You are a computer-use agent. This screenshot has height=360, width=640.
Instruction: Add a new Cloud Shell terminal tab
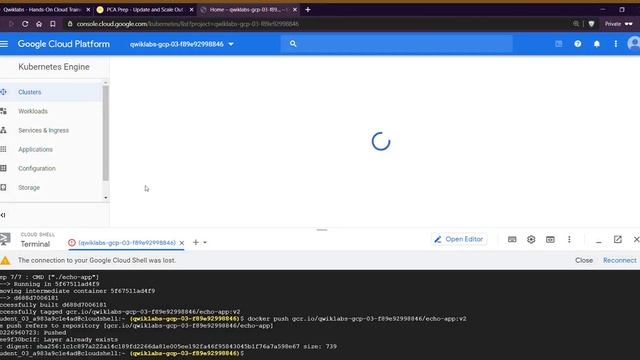pyautogui.click(x=196, y=242)
